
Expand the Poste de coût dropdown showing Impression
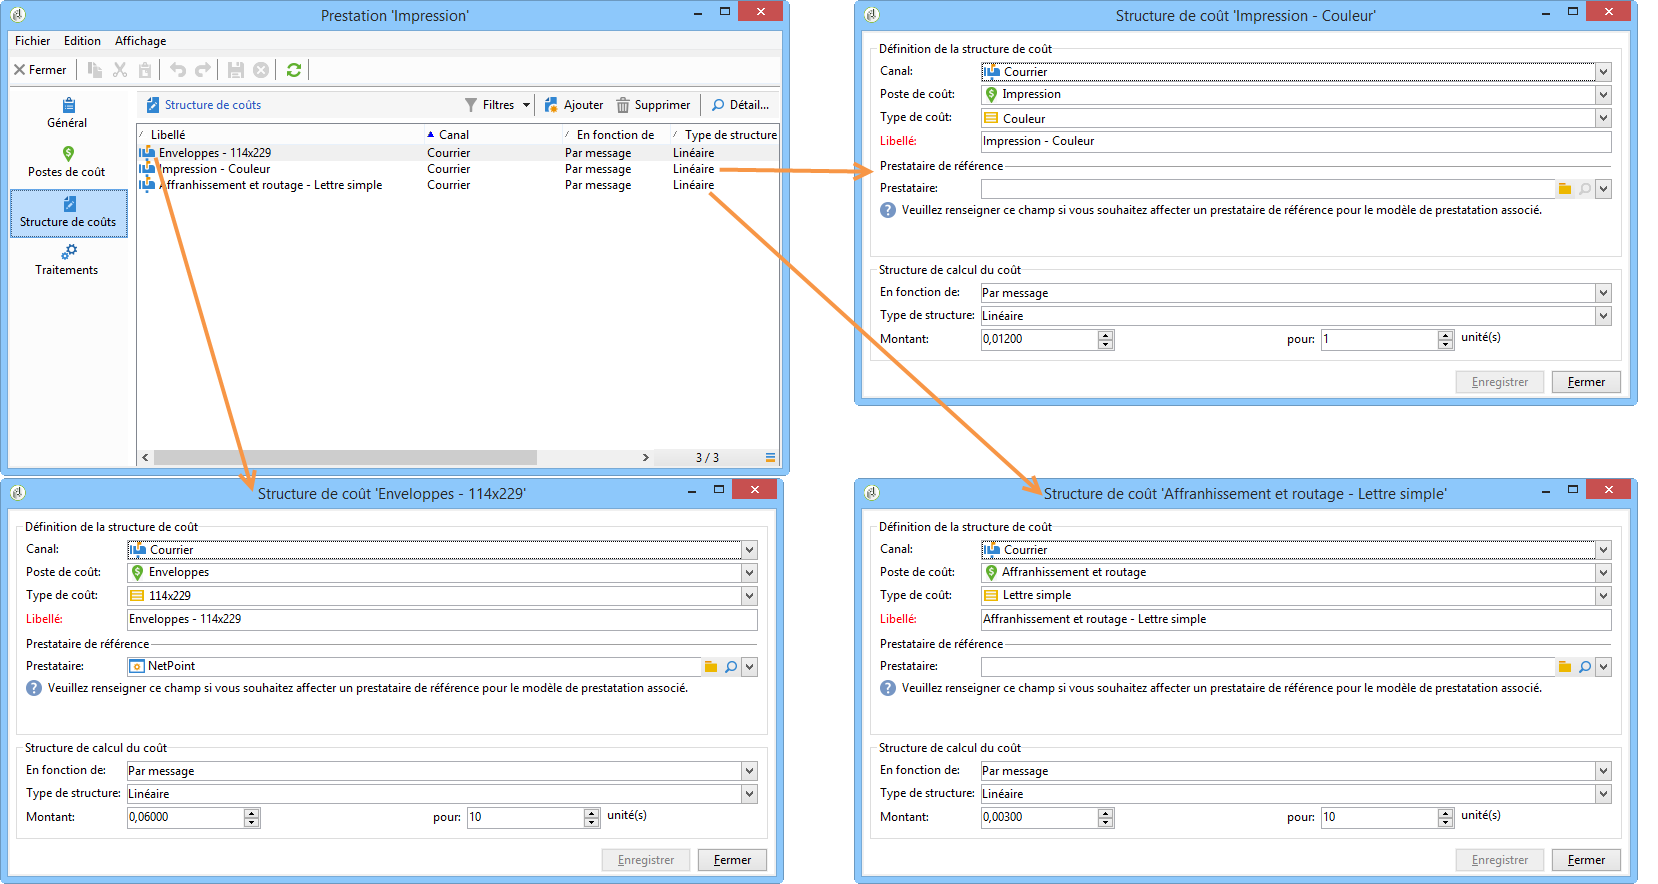(x=1603, y=95)
